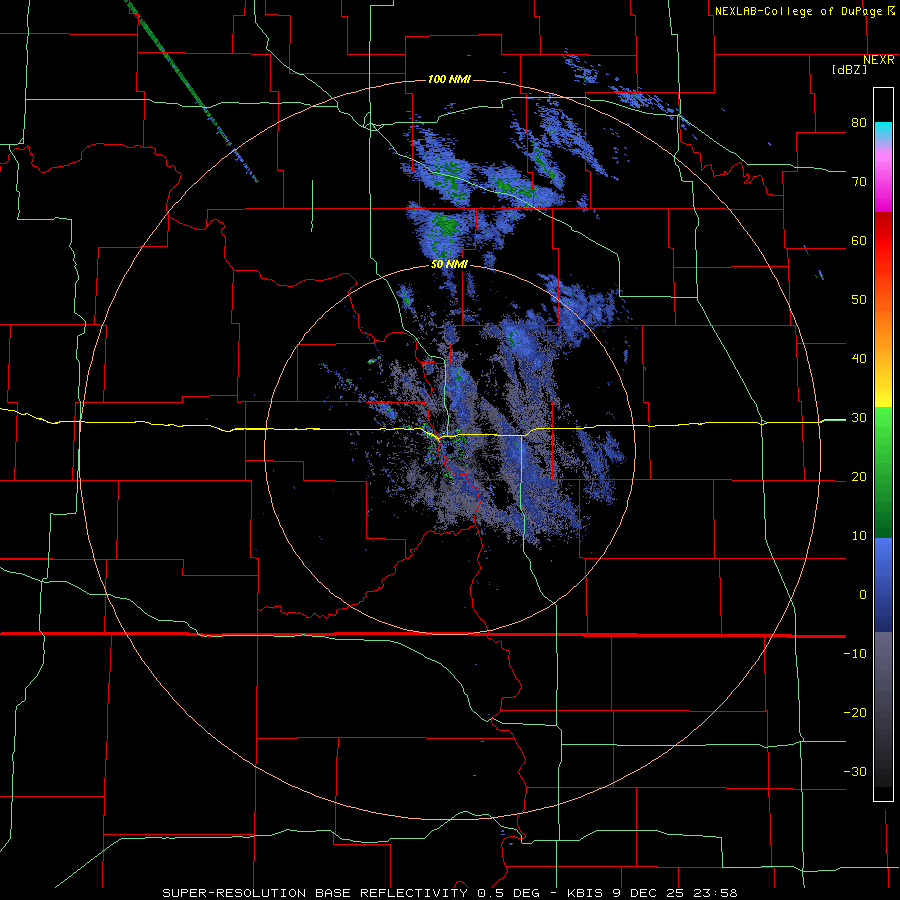This screenshot has height=900, width=900.
Task: Click the 60 dBZ scale value
Action: pos(859,240)
